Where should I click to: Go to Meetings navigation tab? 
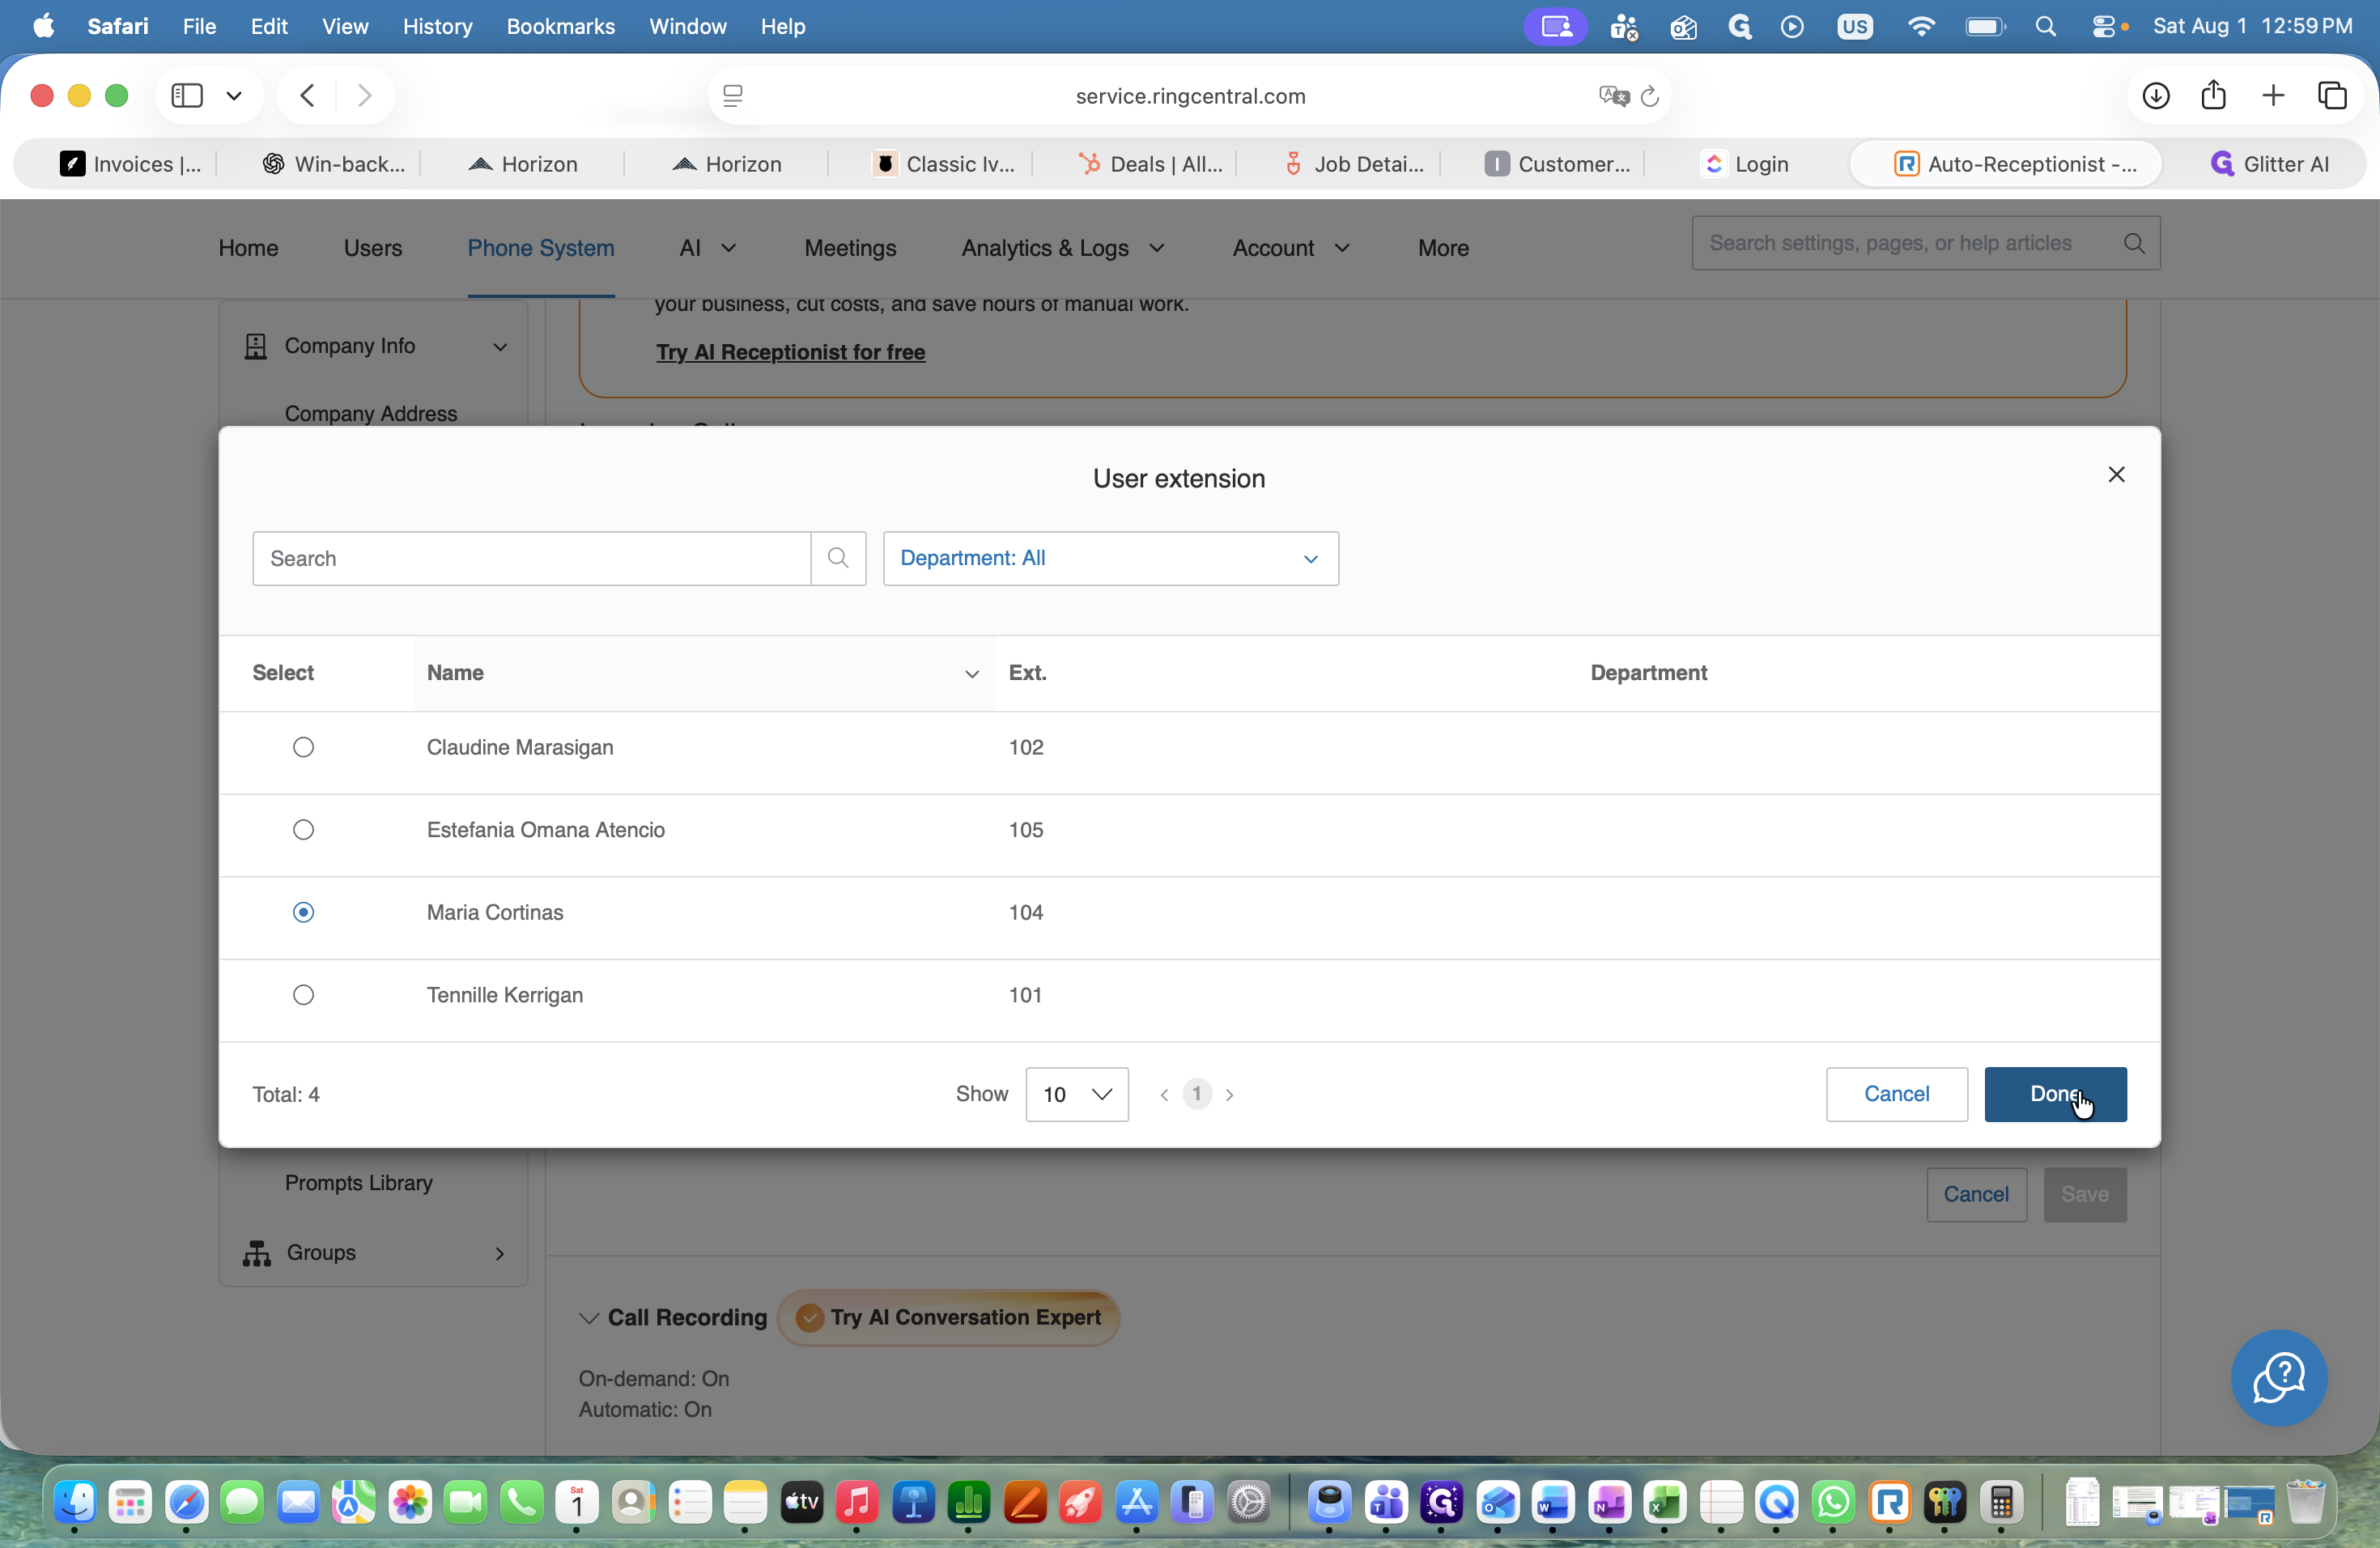click(850, 248)
